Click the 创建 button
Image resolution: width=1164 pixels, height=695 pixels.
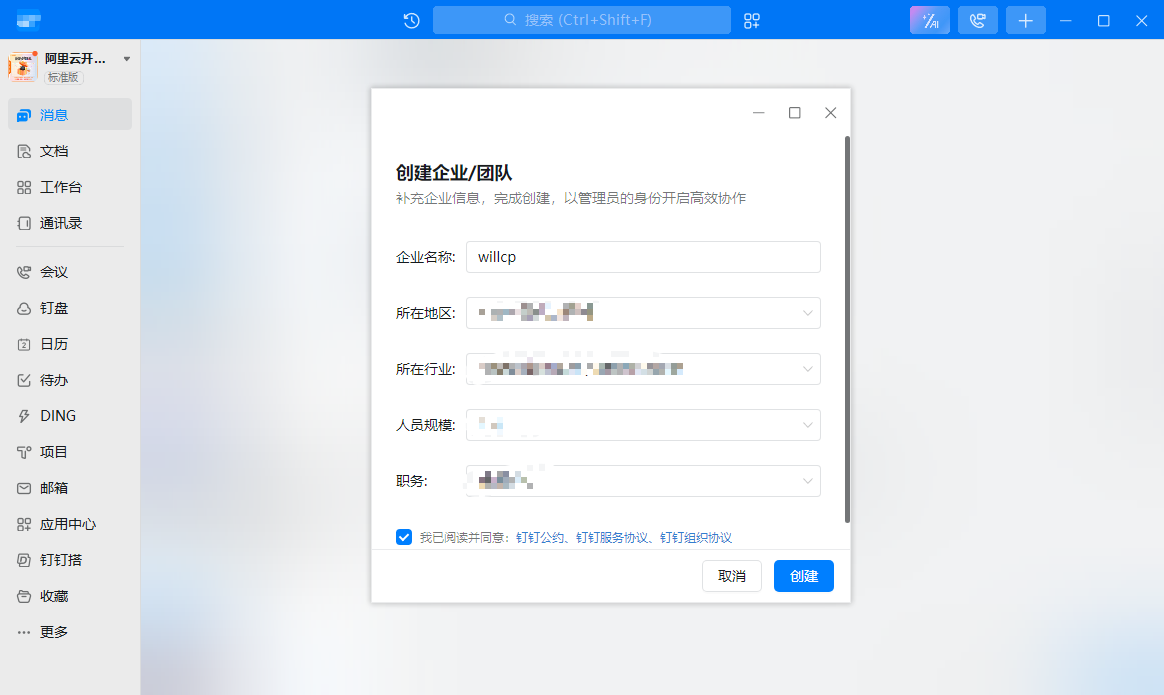tap(803, 576)
